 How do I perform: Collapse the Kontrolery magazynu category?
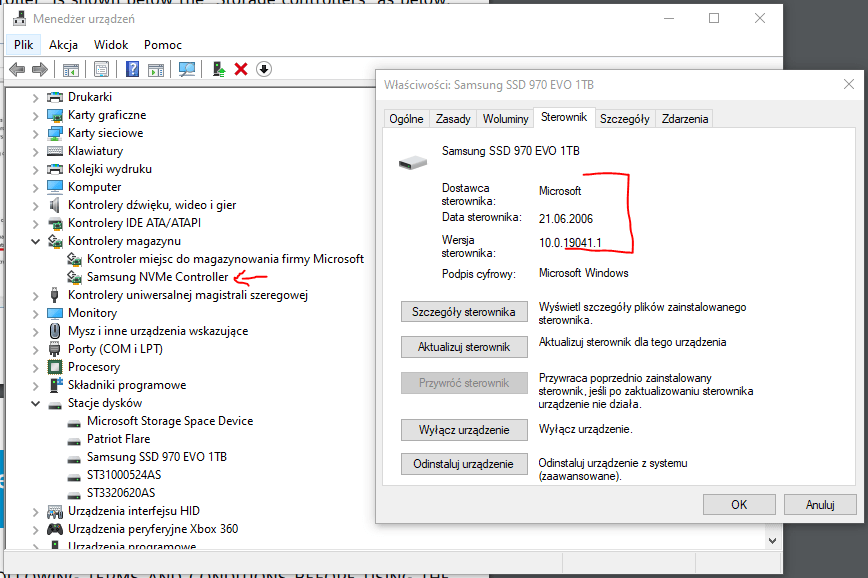(x=35, y=241)
